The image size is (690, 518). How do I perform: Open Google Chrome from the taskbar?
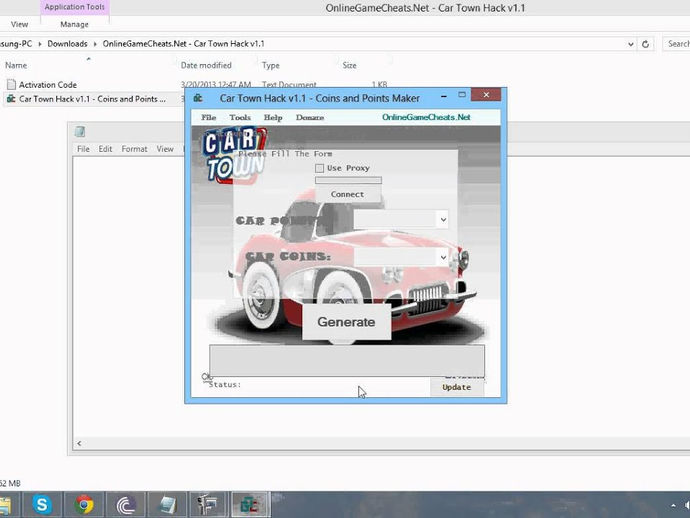tap(84, 504)
